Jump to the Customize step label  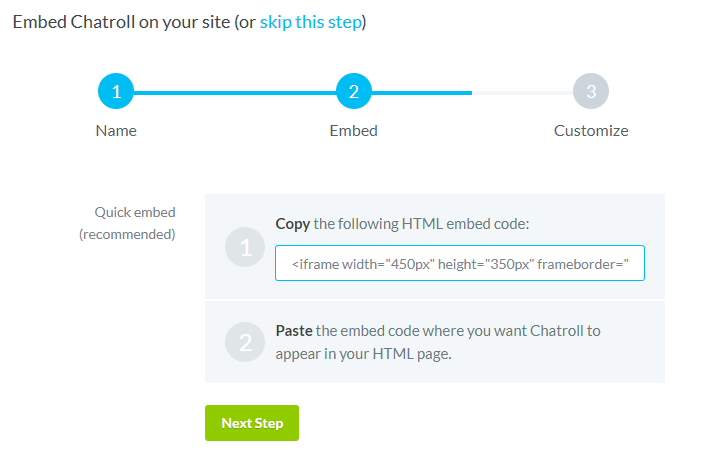click(x=591, y=131)
